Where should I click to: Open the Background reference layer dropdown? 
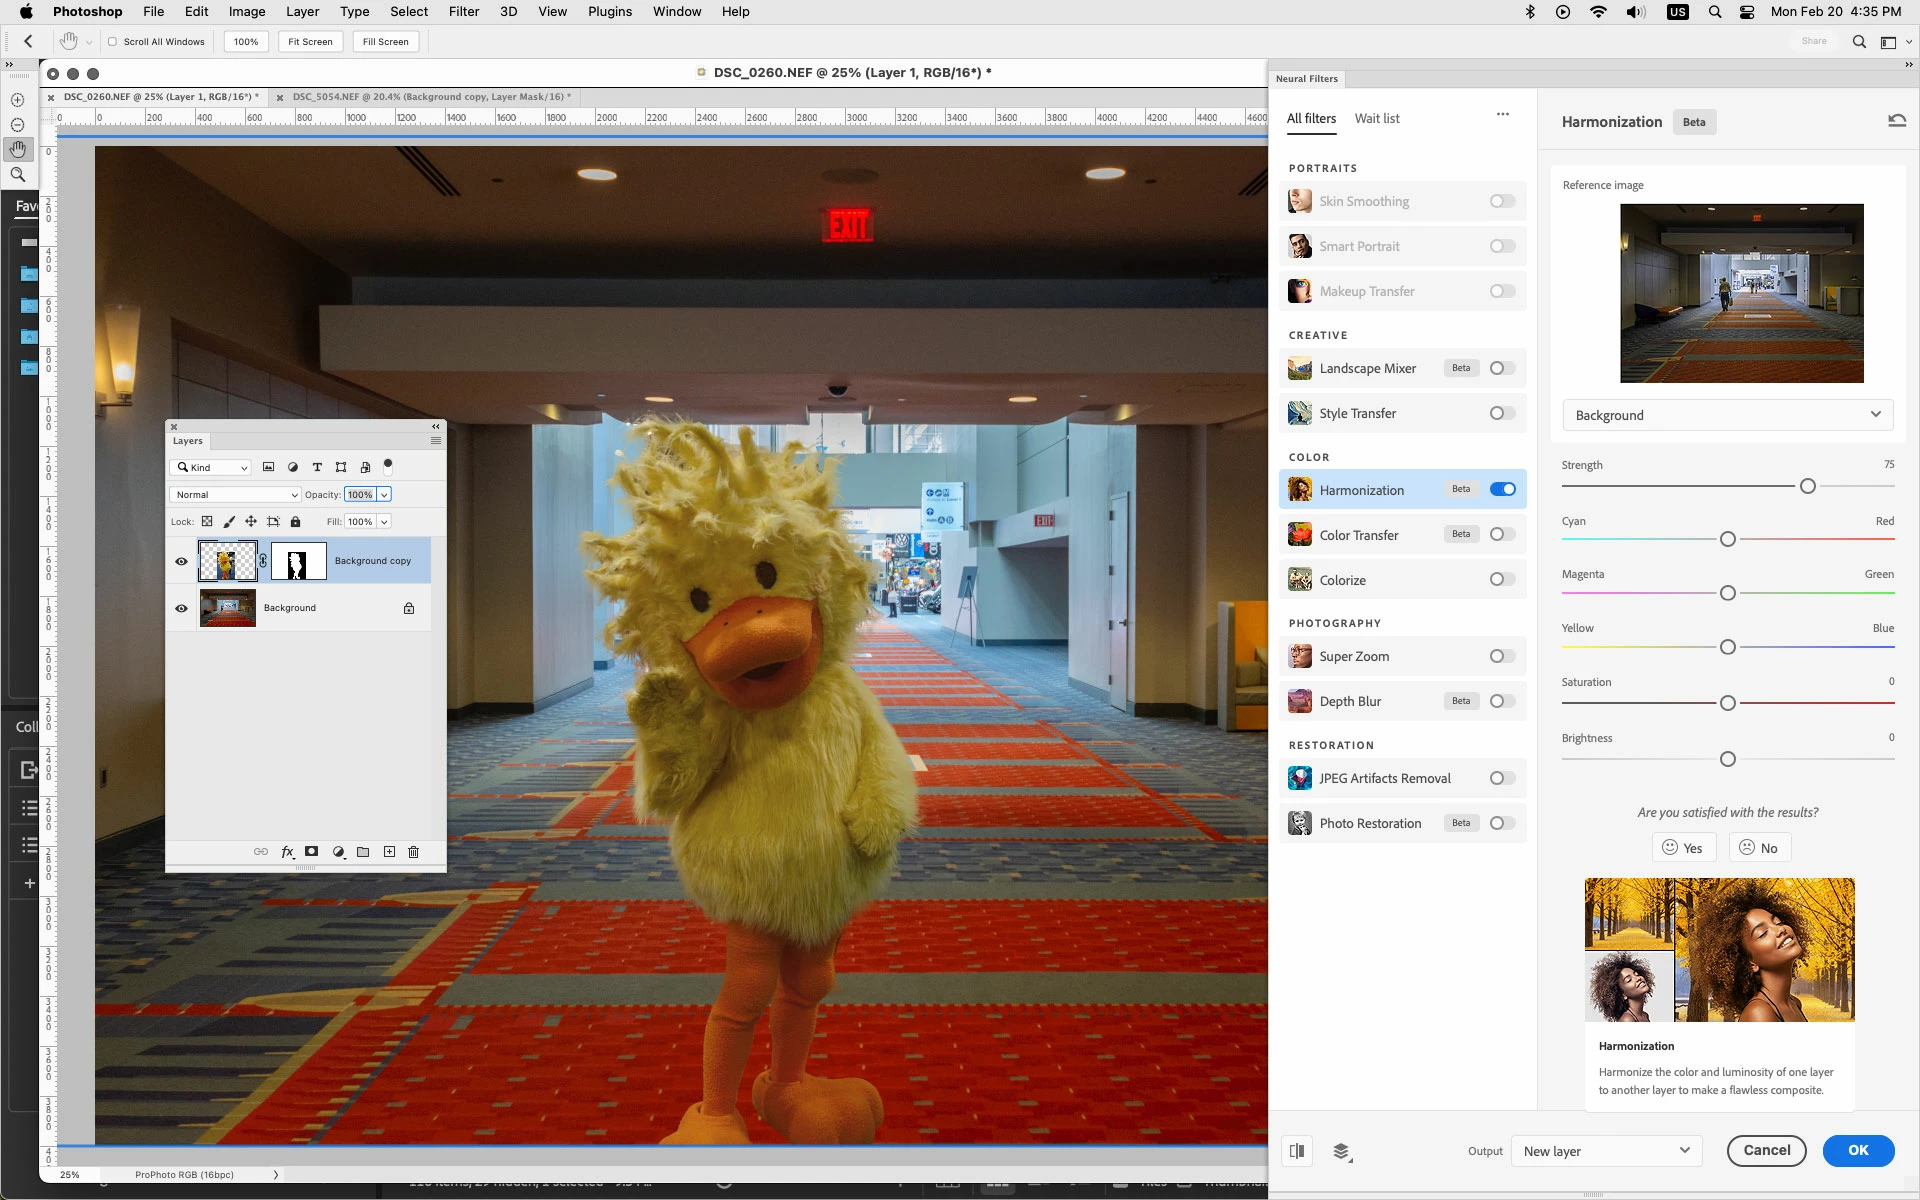(1727, 415)
